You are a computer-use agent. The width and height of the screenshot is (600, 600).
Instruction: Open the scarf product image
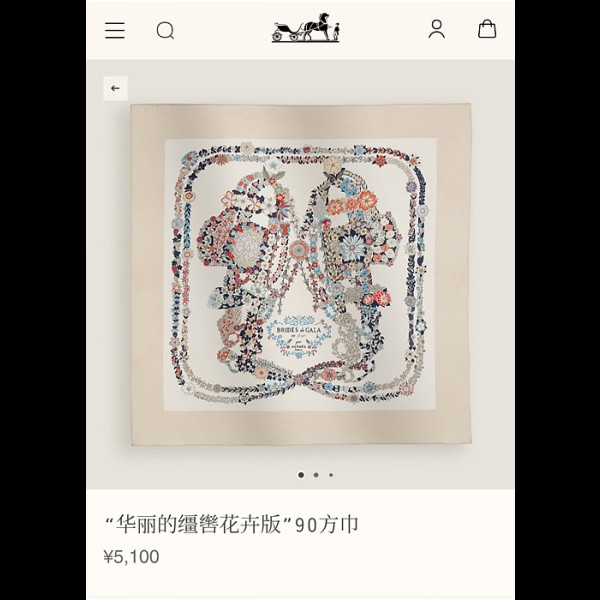301,274
